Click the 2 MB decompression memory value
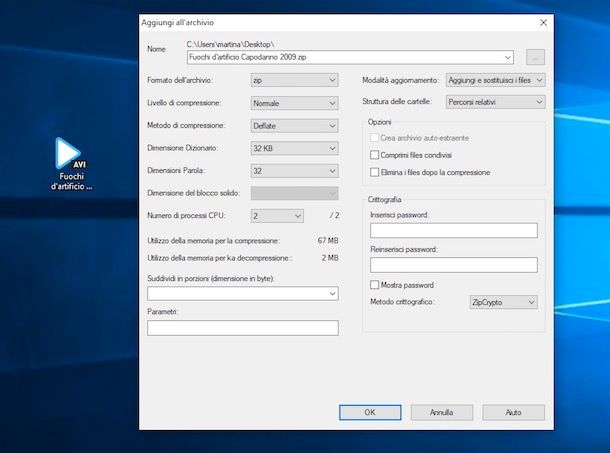The width and height of the screenshot is (610, 453). click(330, 258)
